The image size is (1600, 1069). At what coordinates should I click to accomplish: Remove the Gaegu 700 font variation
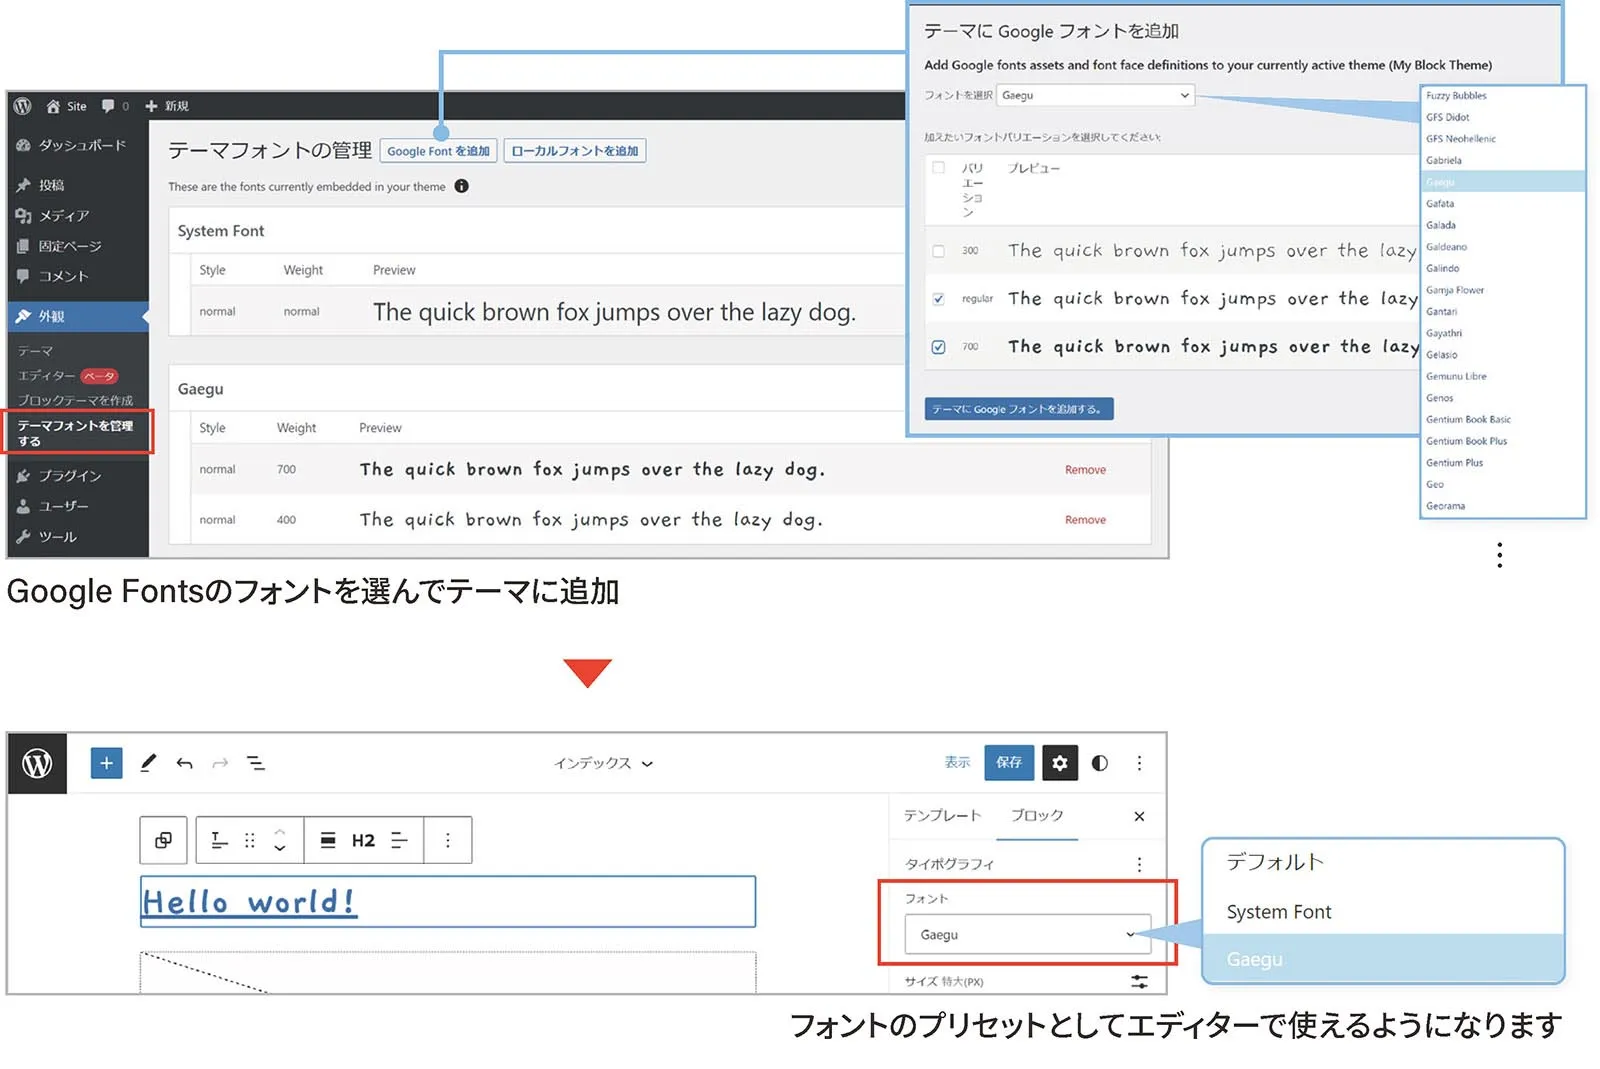click(x=1085, y=469)
